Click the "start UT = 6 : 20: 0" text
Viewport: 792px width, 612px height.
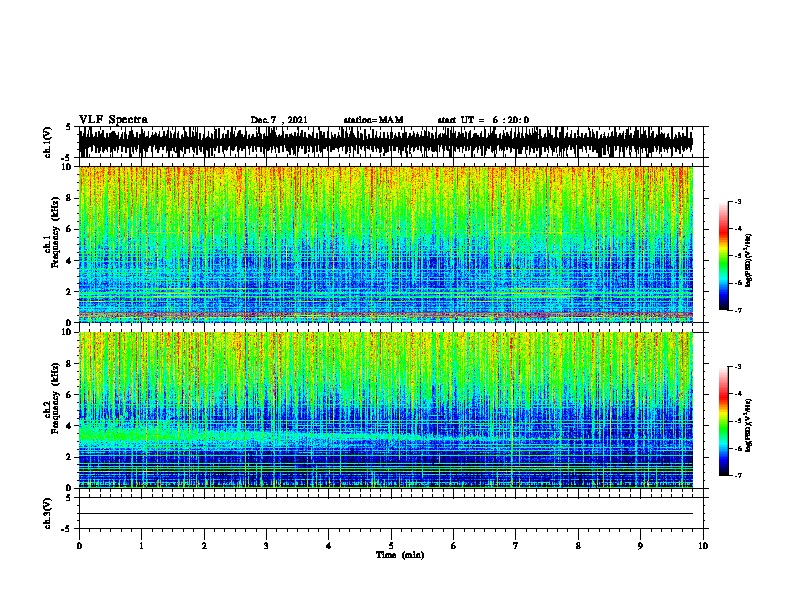pos(483,120)
